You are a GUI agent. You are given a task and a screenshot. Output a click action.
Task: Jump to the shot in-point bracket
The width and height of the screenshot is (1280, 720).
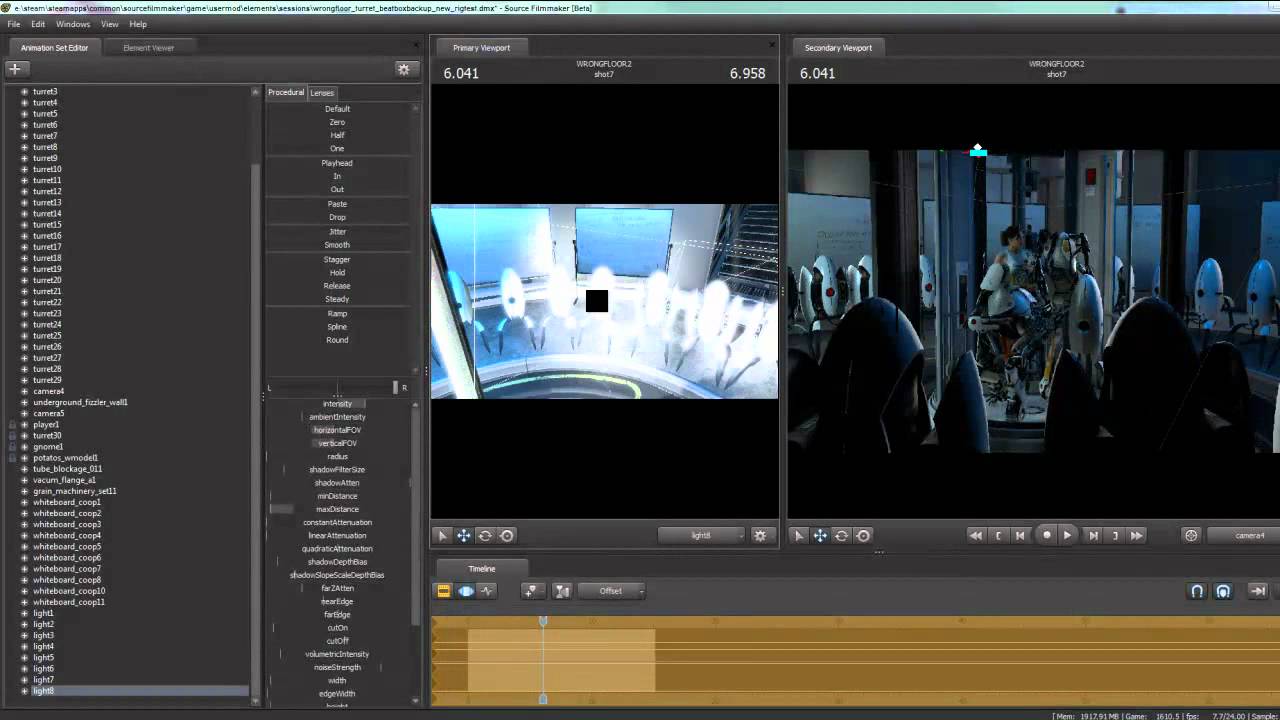tap(998, 536)
